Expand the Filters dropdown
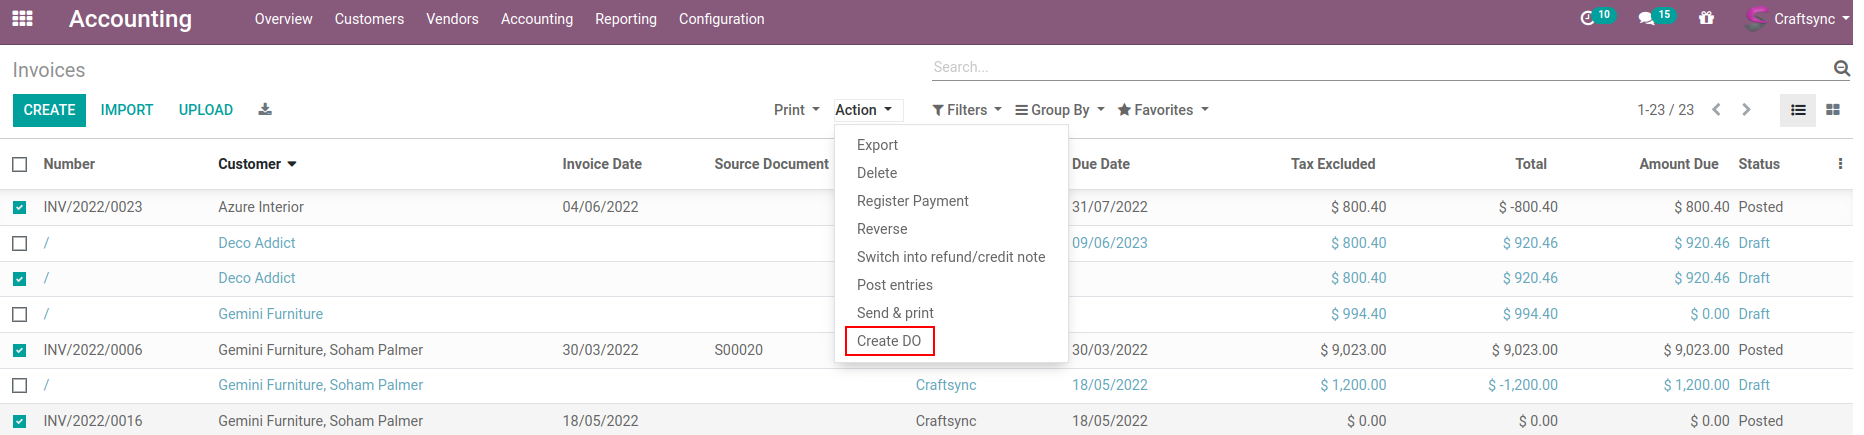This screenshot has width=1864, height=435. pyautogui.click(x=966, y=110)
